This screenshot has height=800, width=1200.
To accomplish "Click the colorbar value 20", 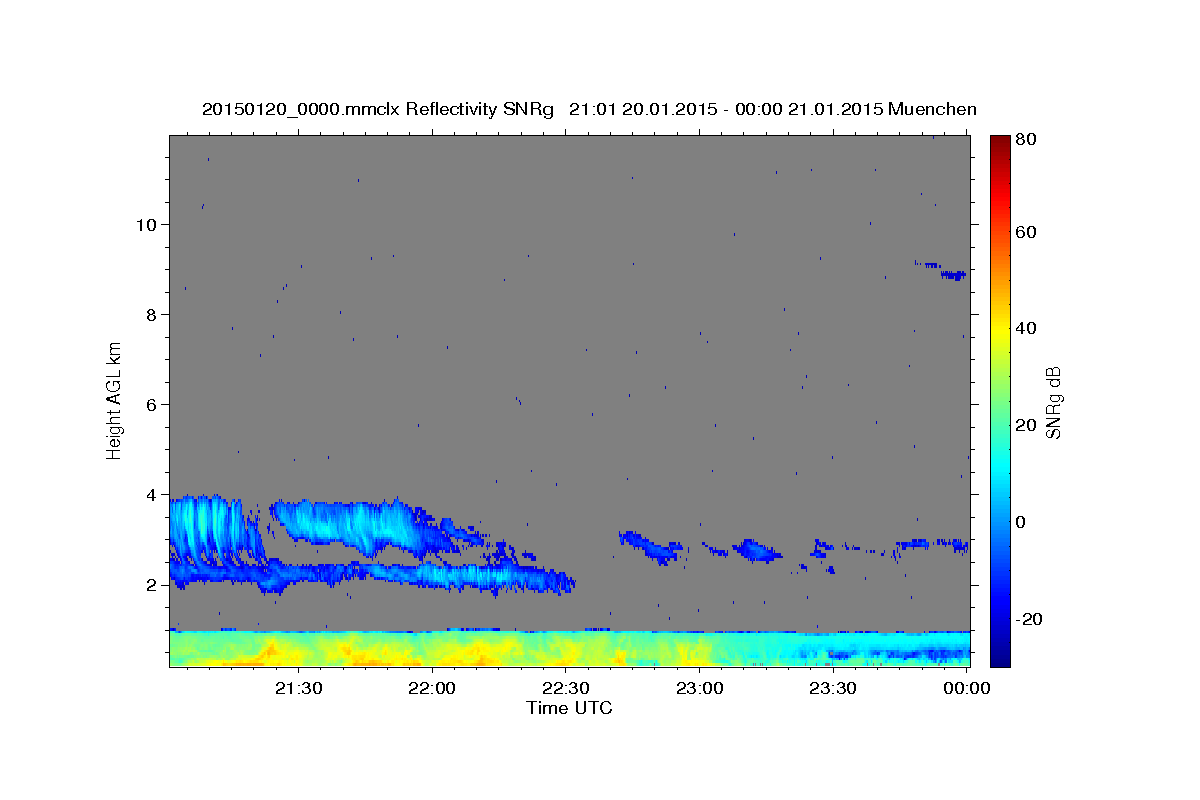I will 1028,425.
